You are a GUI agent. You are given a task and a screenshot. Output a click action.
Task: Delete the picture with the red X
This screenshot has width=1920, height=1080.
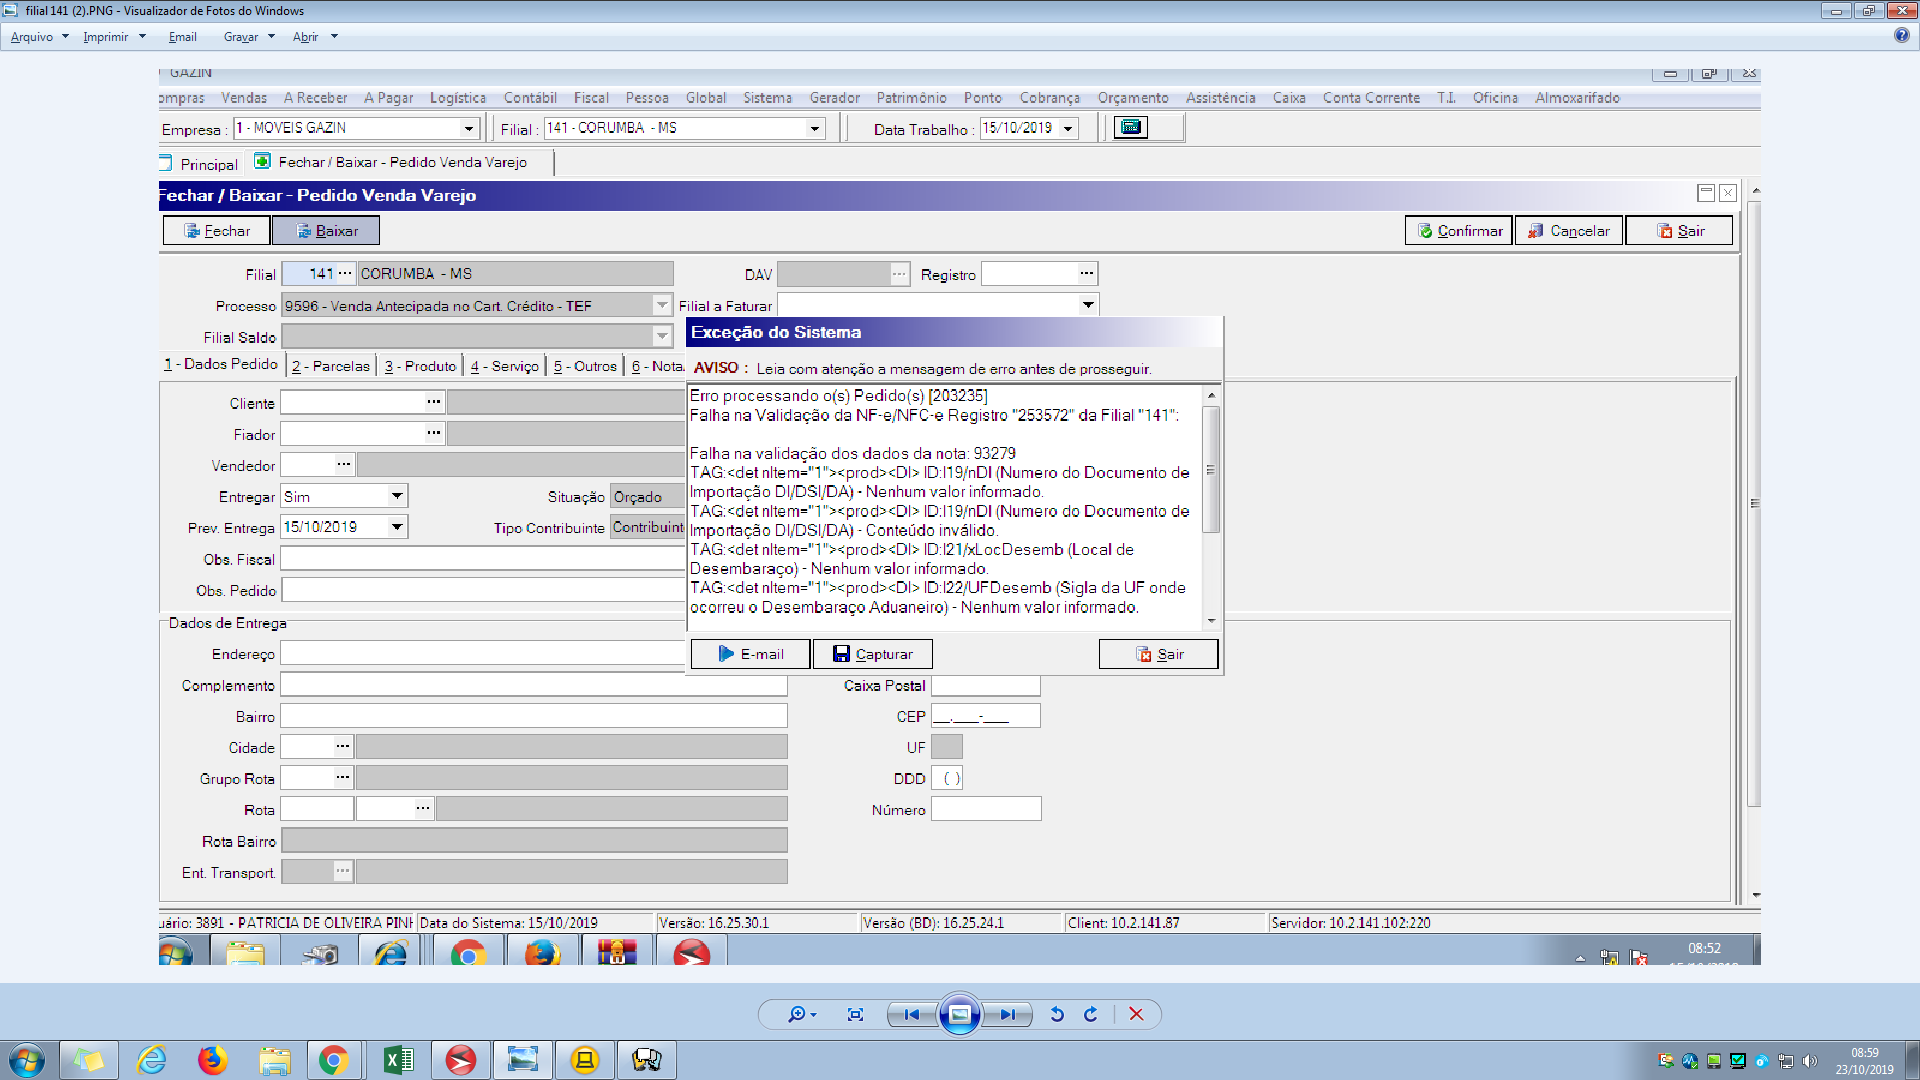click(1136, 1014)
